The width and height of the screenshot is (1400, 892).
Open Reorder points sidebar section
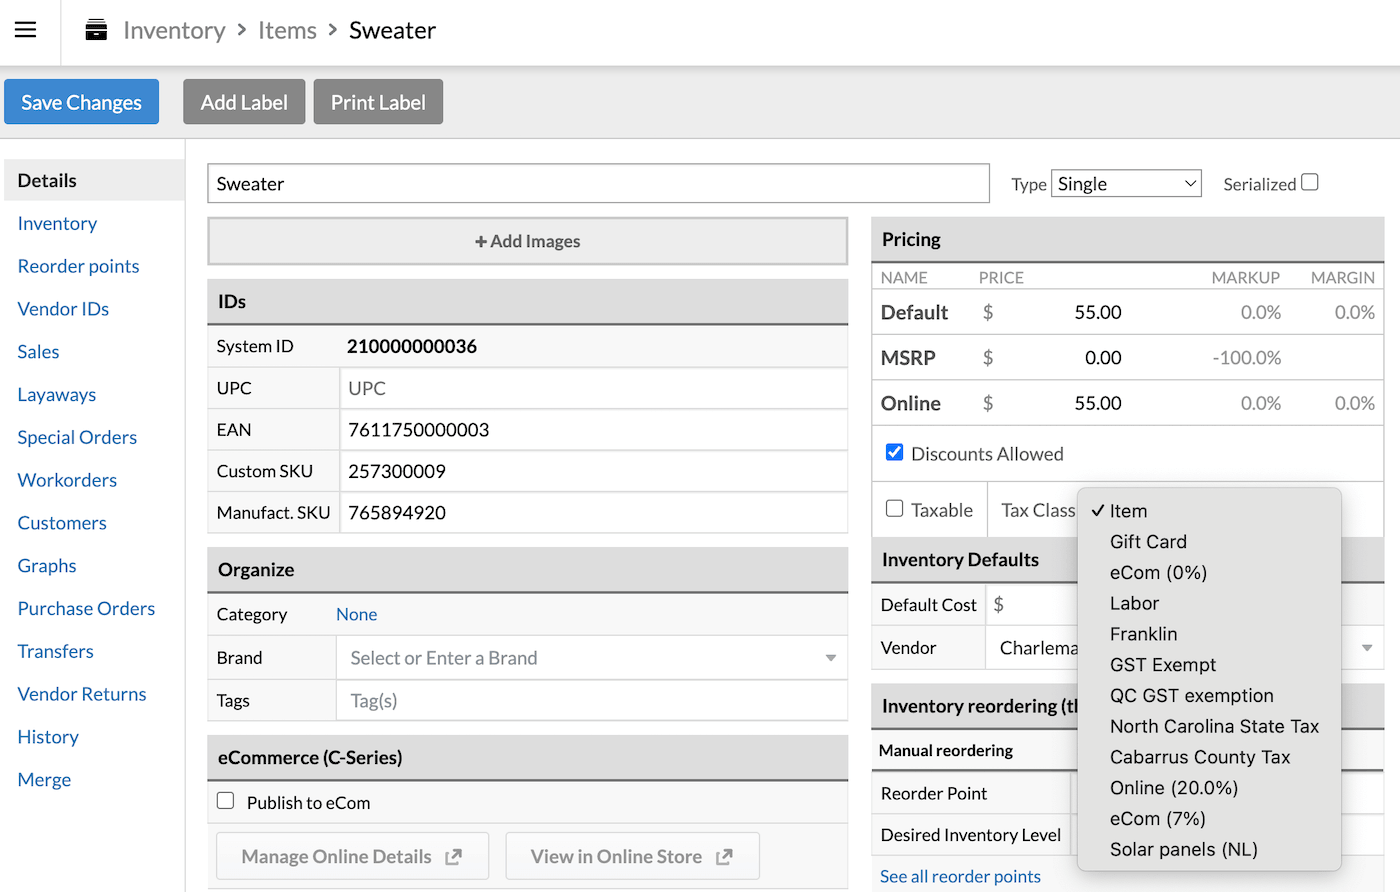(x=78, y=267)
